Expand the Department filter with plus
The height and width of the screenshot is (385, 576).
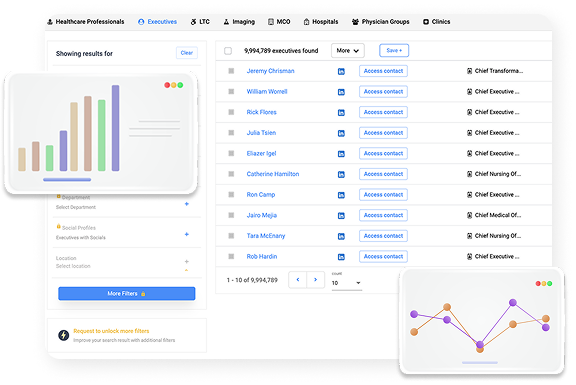coord(187,204)
